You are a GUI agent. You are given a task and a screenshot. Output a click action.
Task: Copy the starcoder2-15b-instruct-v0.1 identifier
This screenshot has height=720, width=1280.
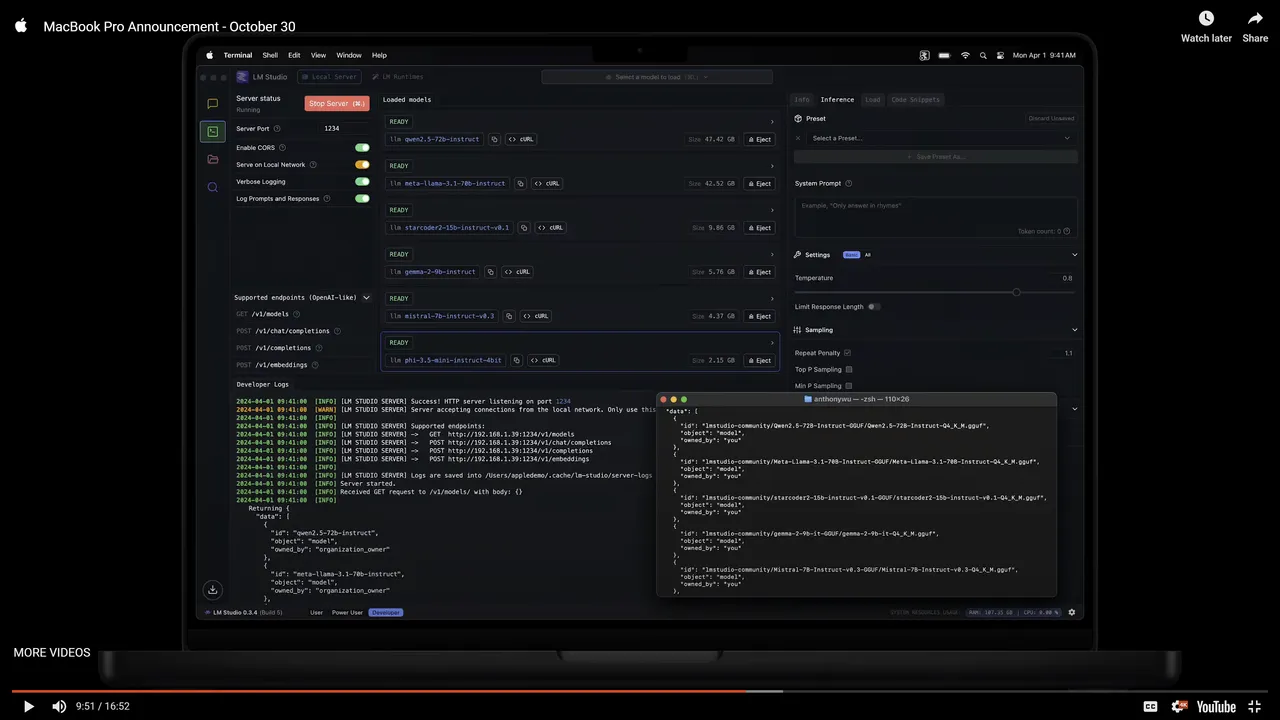pos(524,227)
